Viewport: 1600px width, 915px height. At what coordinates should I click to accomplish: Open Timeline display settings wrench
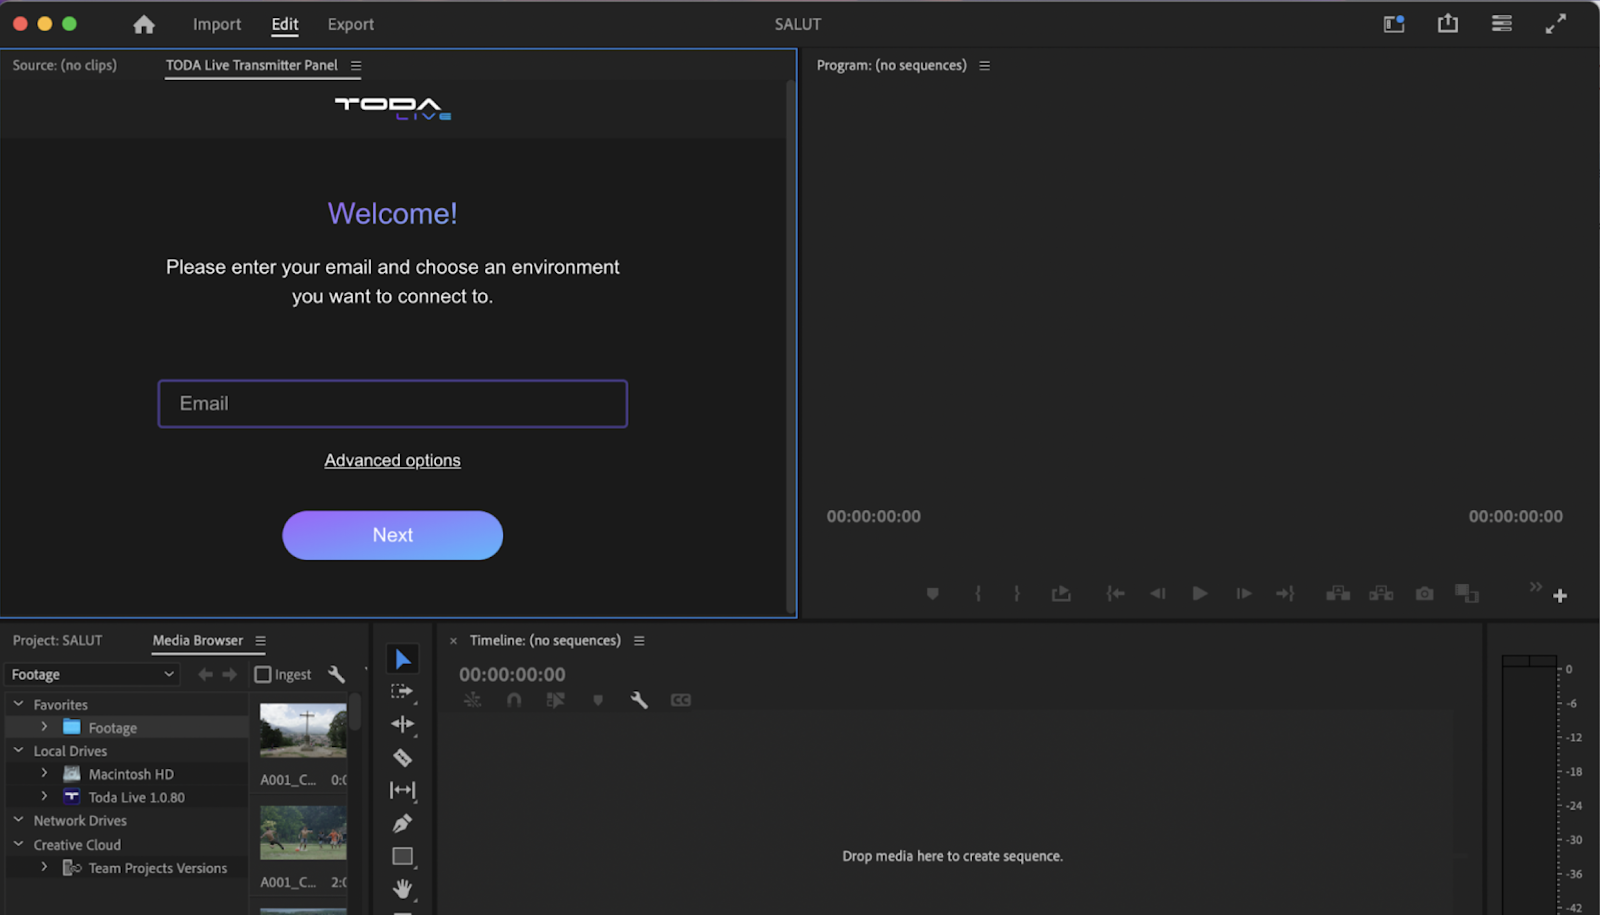point(639,700)
